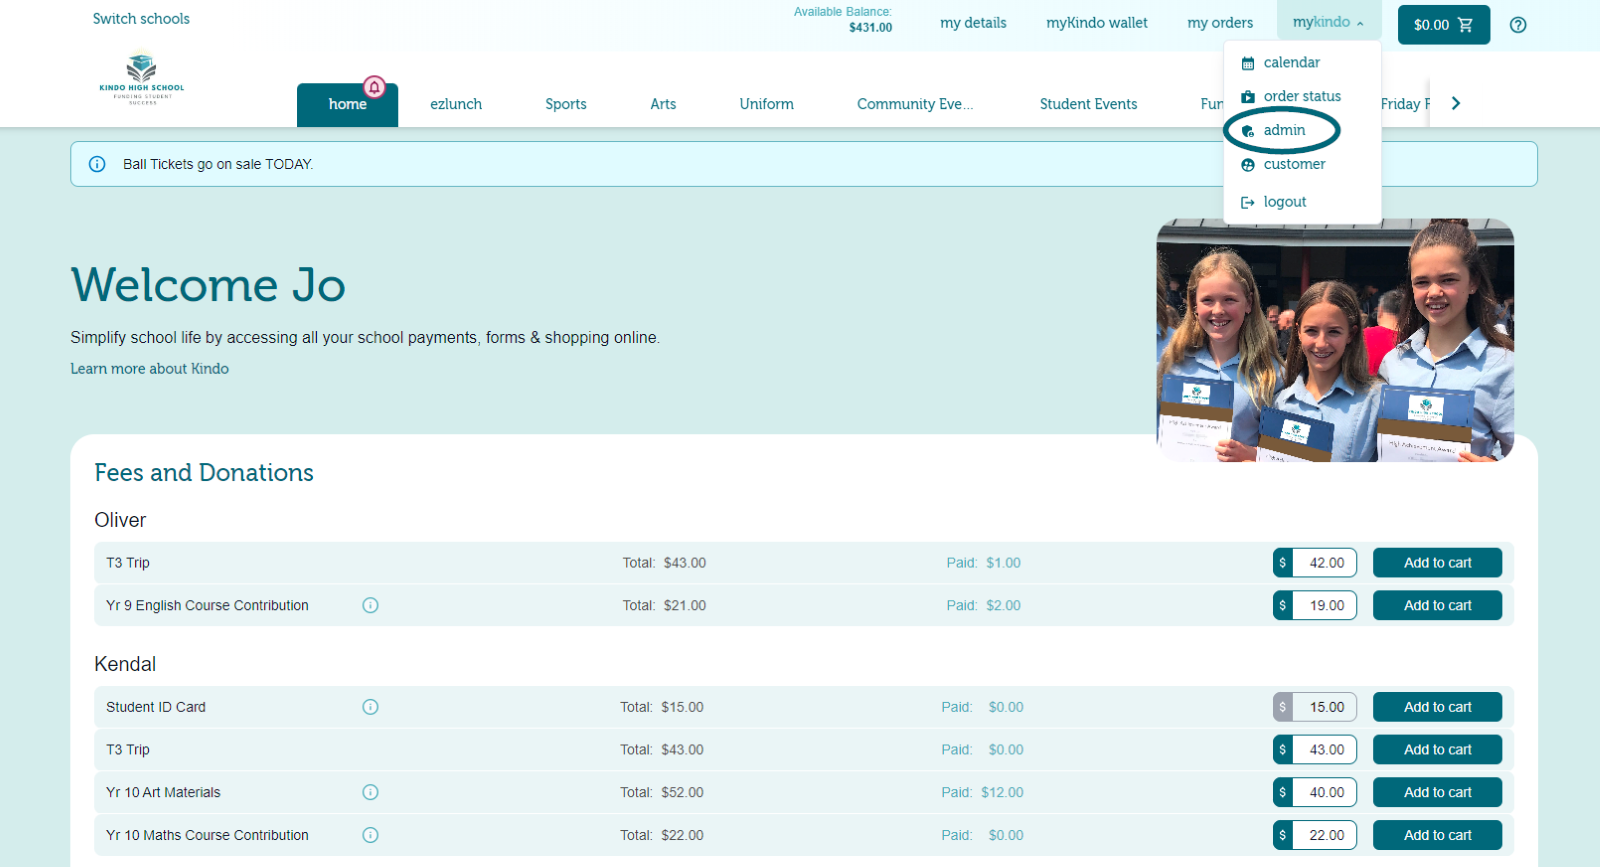The width and height of the screenshot is (1600, 867).
Task: Click the students photo thumbnail
Action: pos(1335,340)
